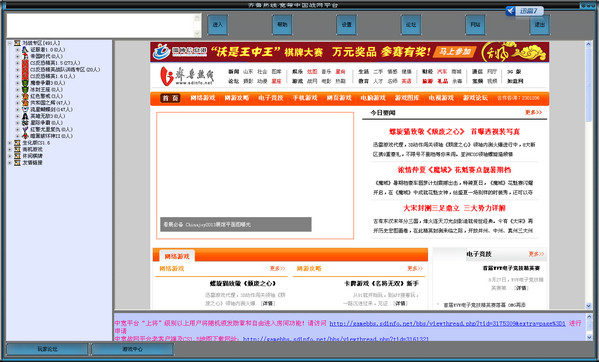Screen dimensions: 599x362
Task: Expand the CS反恐精英战队训练专区 node
Action: [x=17, y=69]
